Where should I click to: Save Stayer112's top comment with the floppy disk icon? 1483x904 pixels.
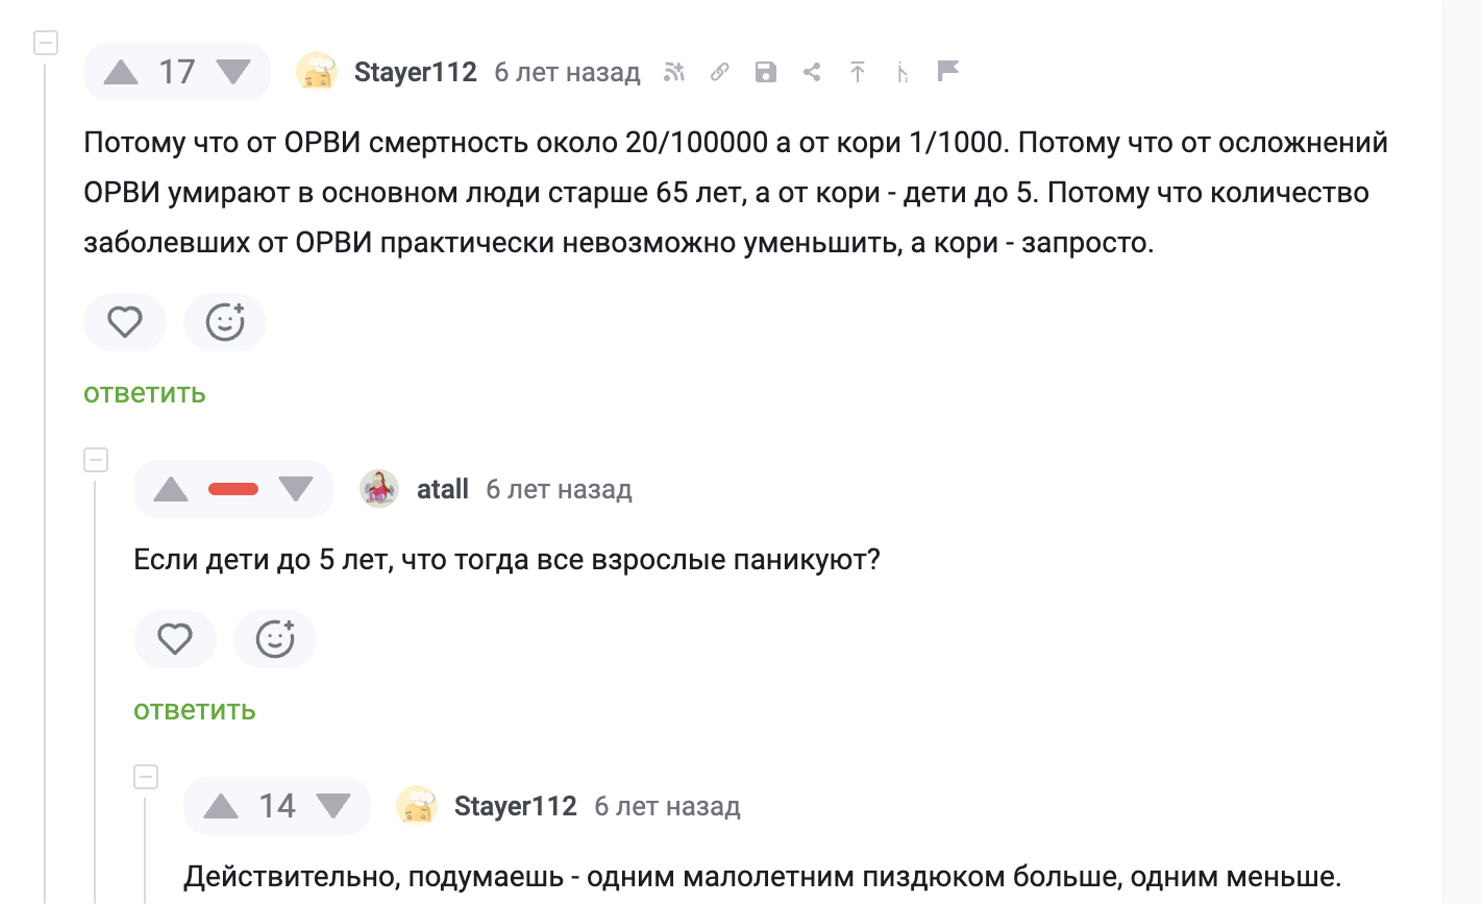(766, 72)
